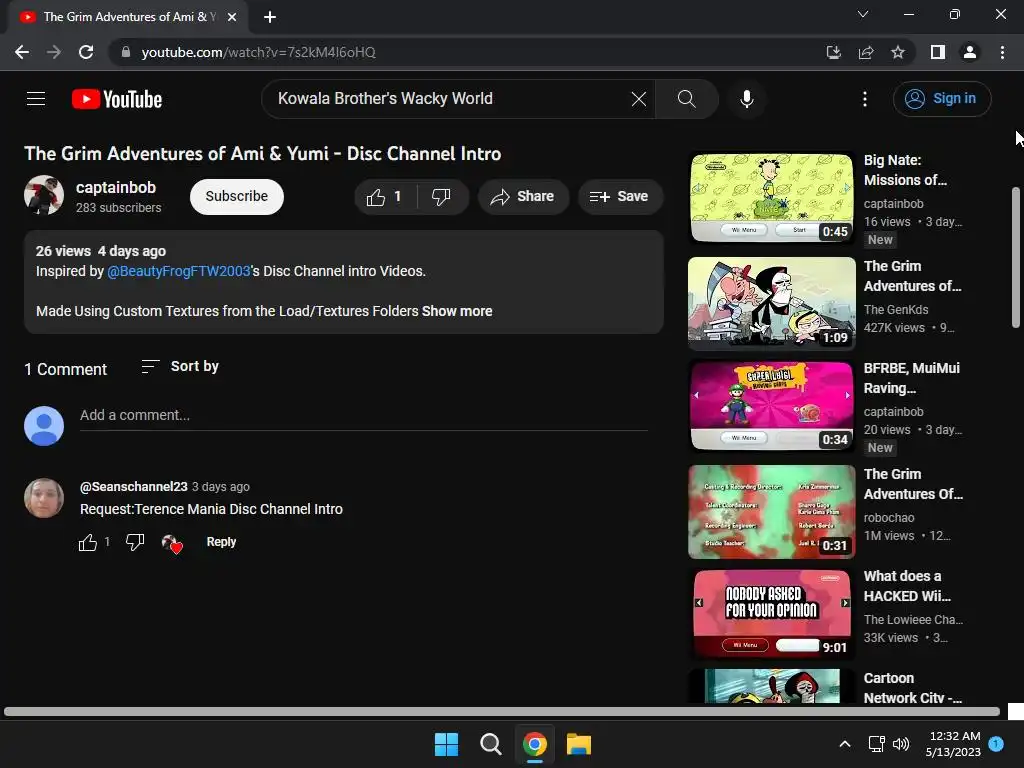The image size is (1024, 768).
Task: Share this page icon in address bar
Action: [866, 52]
